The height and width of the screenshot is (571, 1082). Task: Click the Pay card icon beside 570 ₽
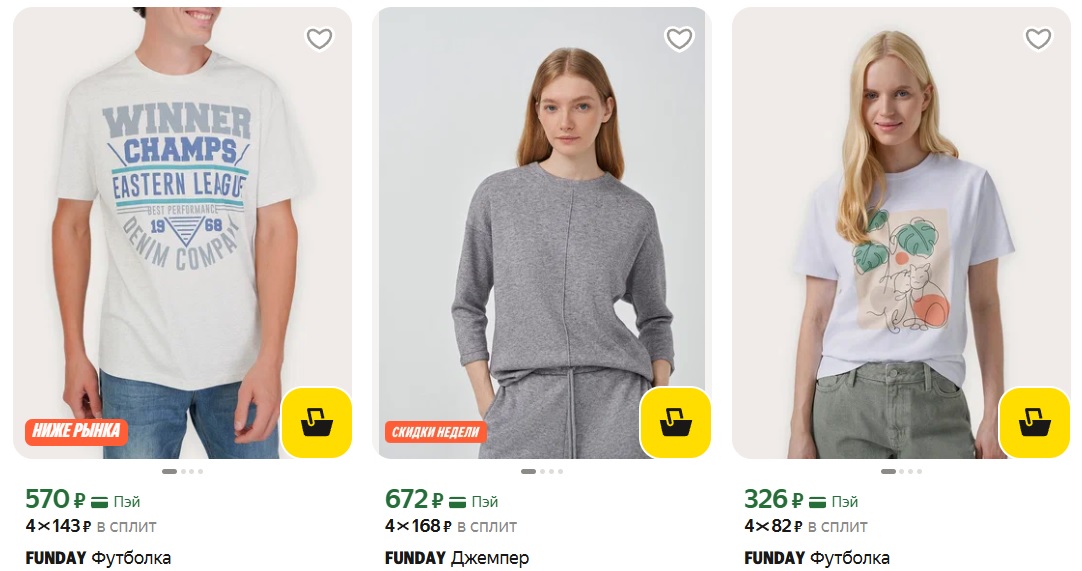click(x=100, y=501)
